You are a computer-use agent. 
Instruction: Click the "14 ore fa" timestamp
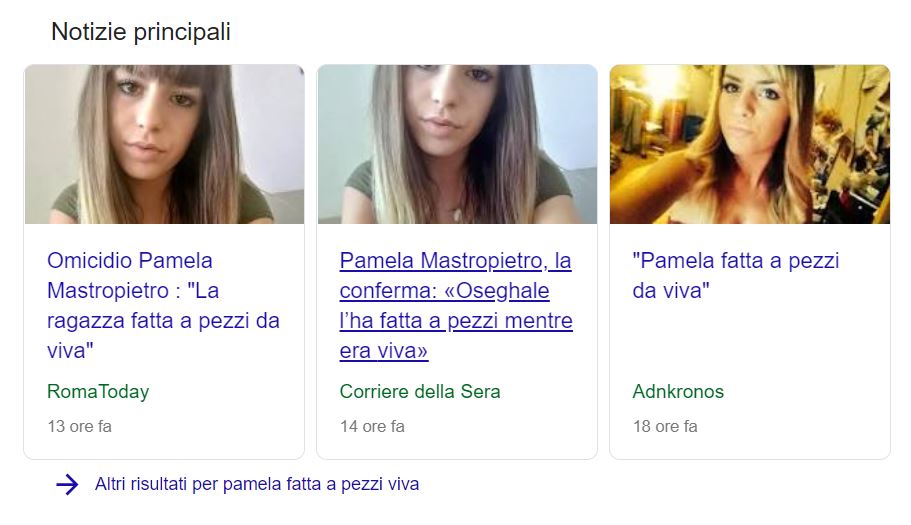pyautogui.click(x=372, y=426)
